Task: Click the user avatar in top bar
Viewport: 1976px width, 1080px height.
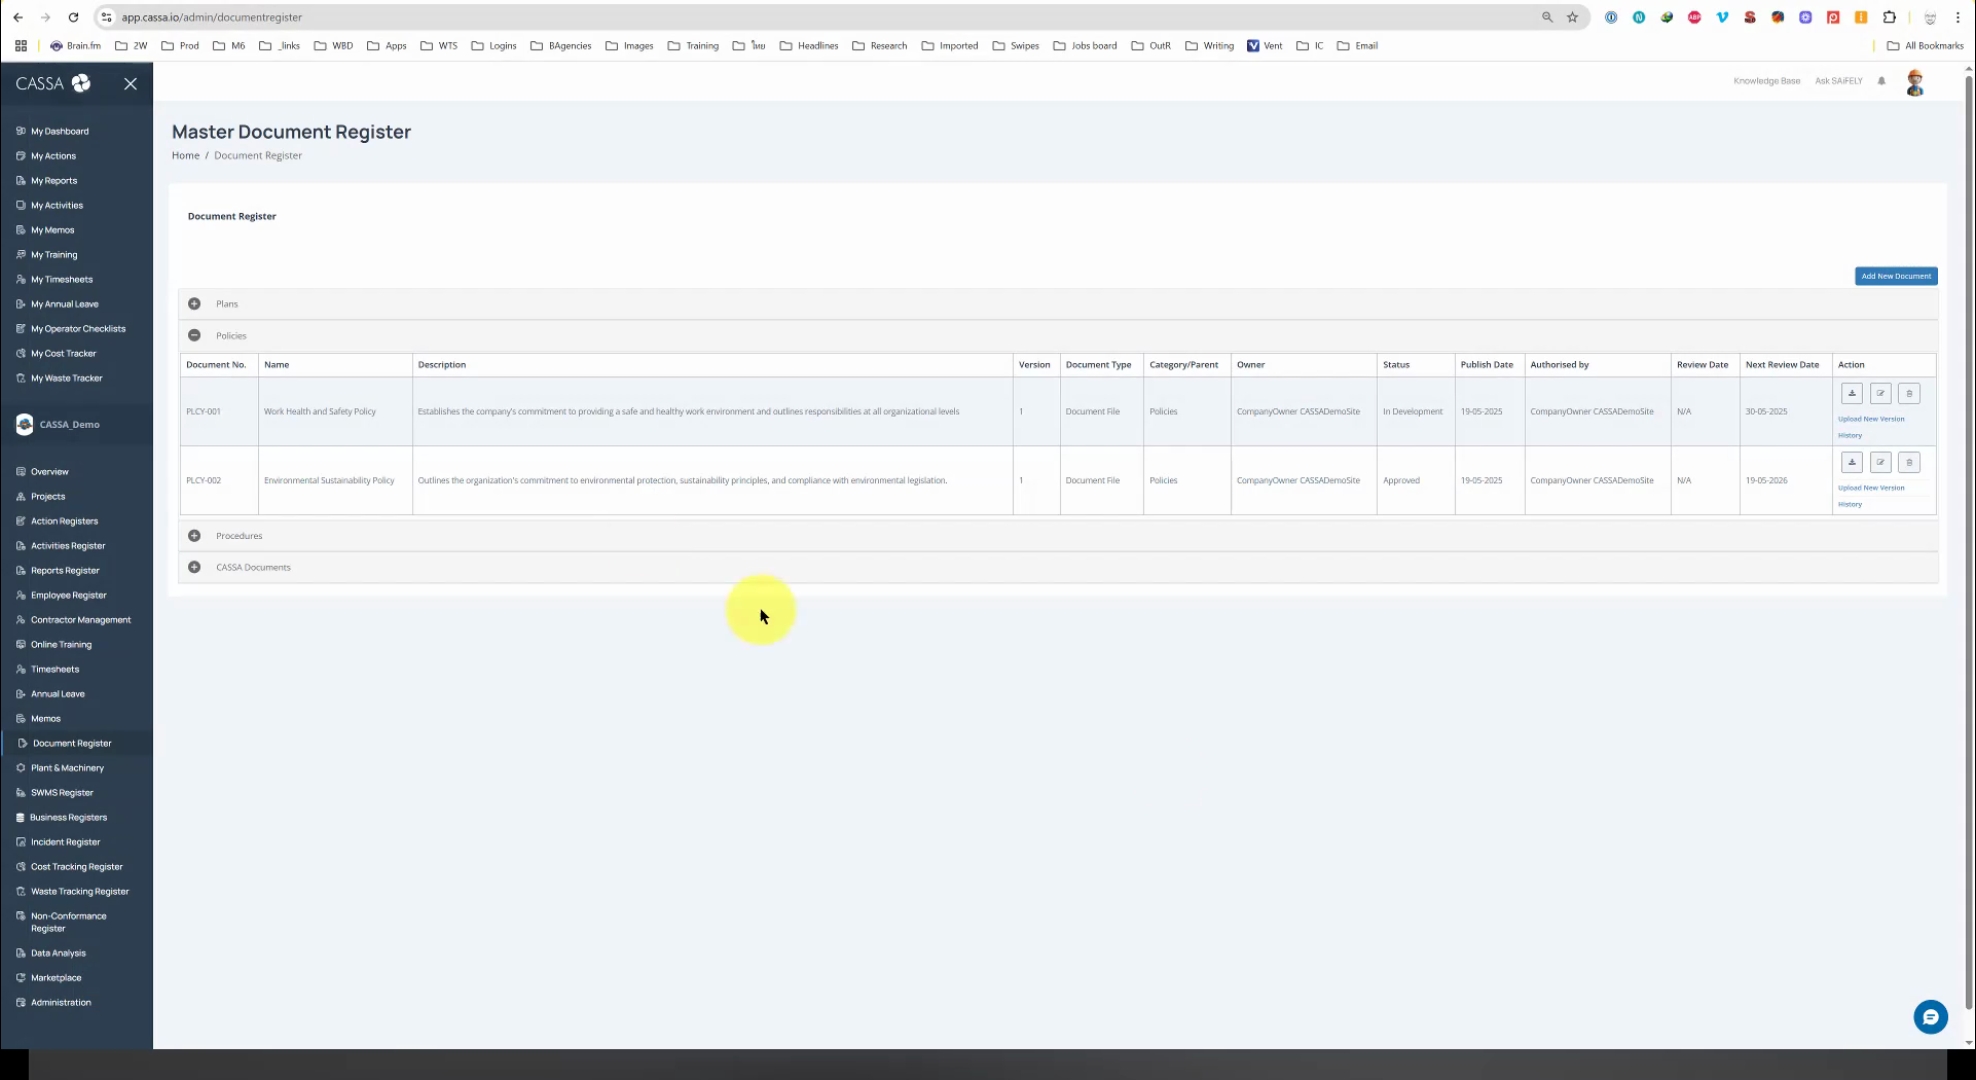Action: 1914,82
